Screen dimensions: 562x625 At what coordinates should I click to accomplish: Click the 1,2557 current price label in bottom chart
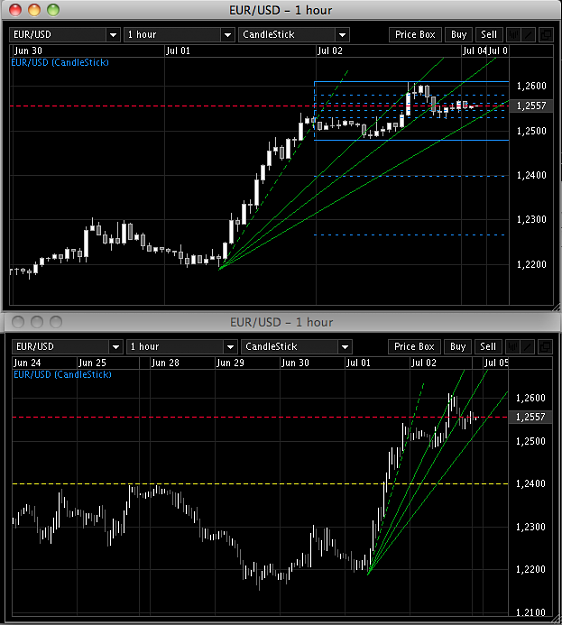(531, 417)
